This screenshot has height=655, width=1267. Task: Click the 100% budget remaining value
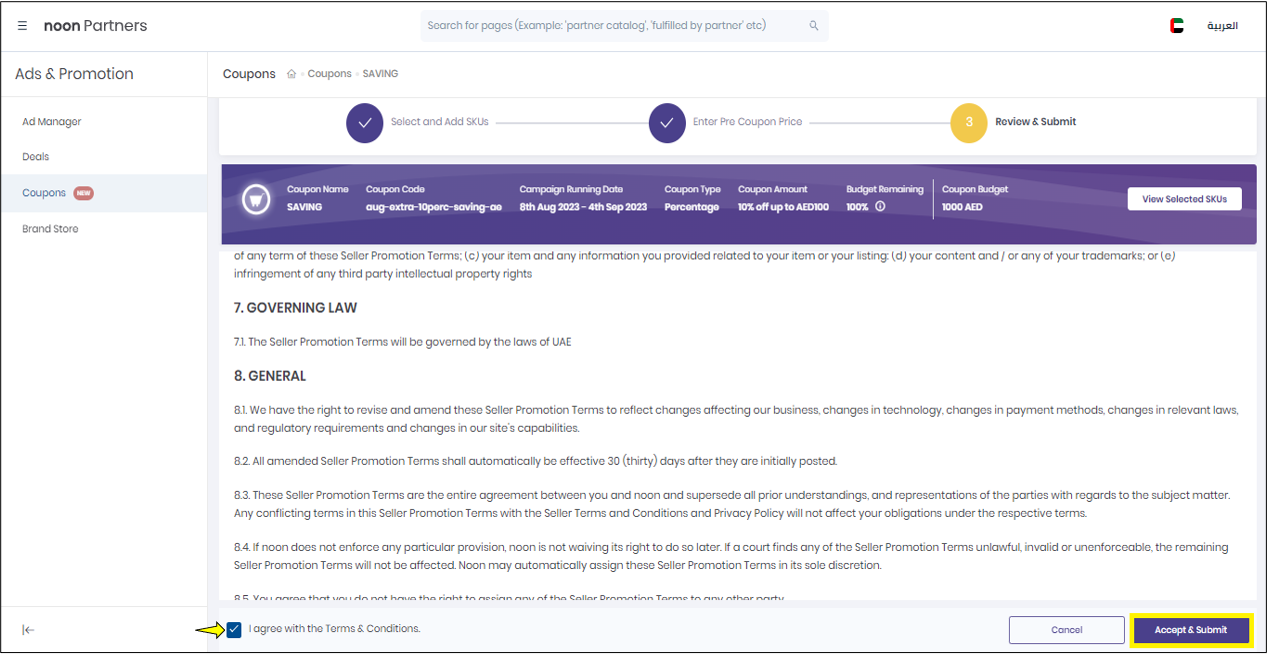tap(858, 207)
